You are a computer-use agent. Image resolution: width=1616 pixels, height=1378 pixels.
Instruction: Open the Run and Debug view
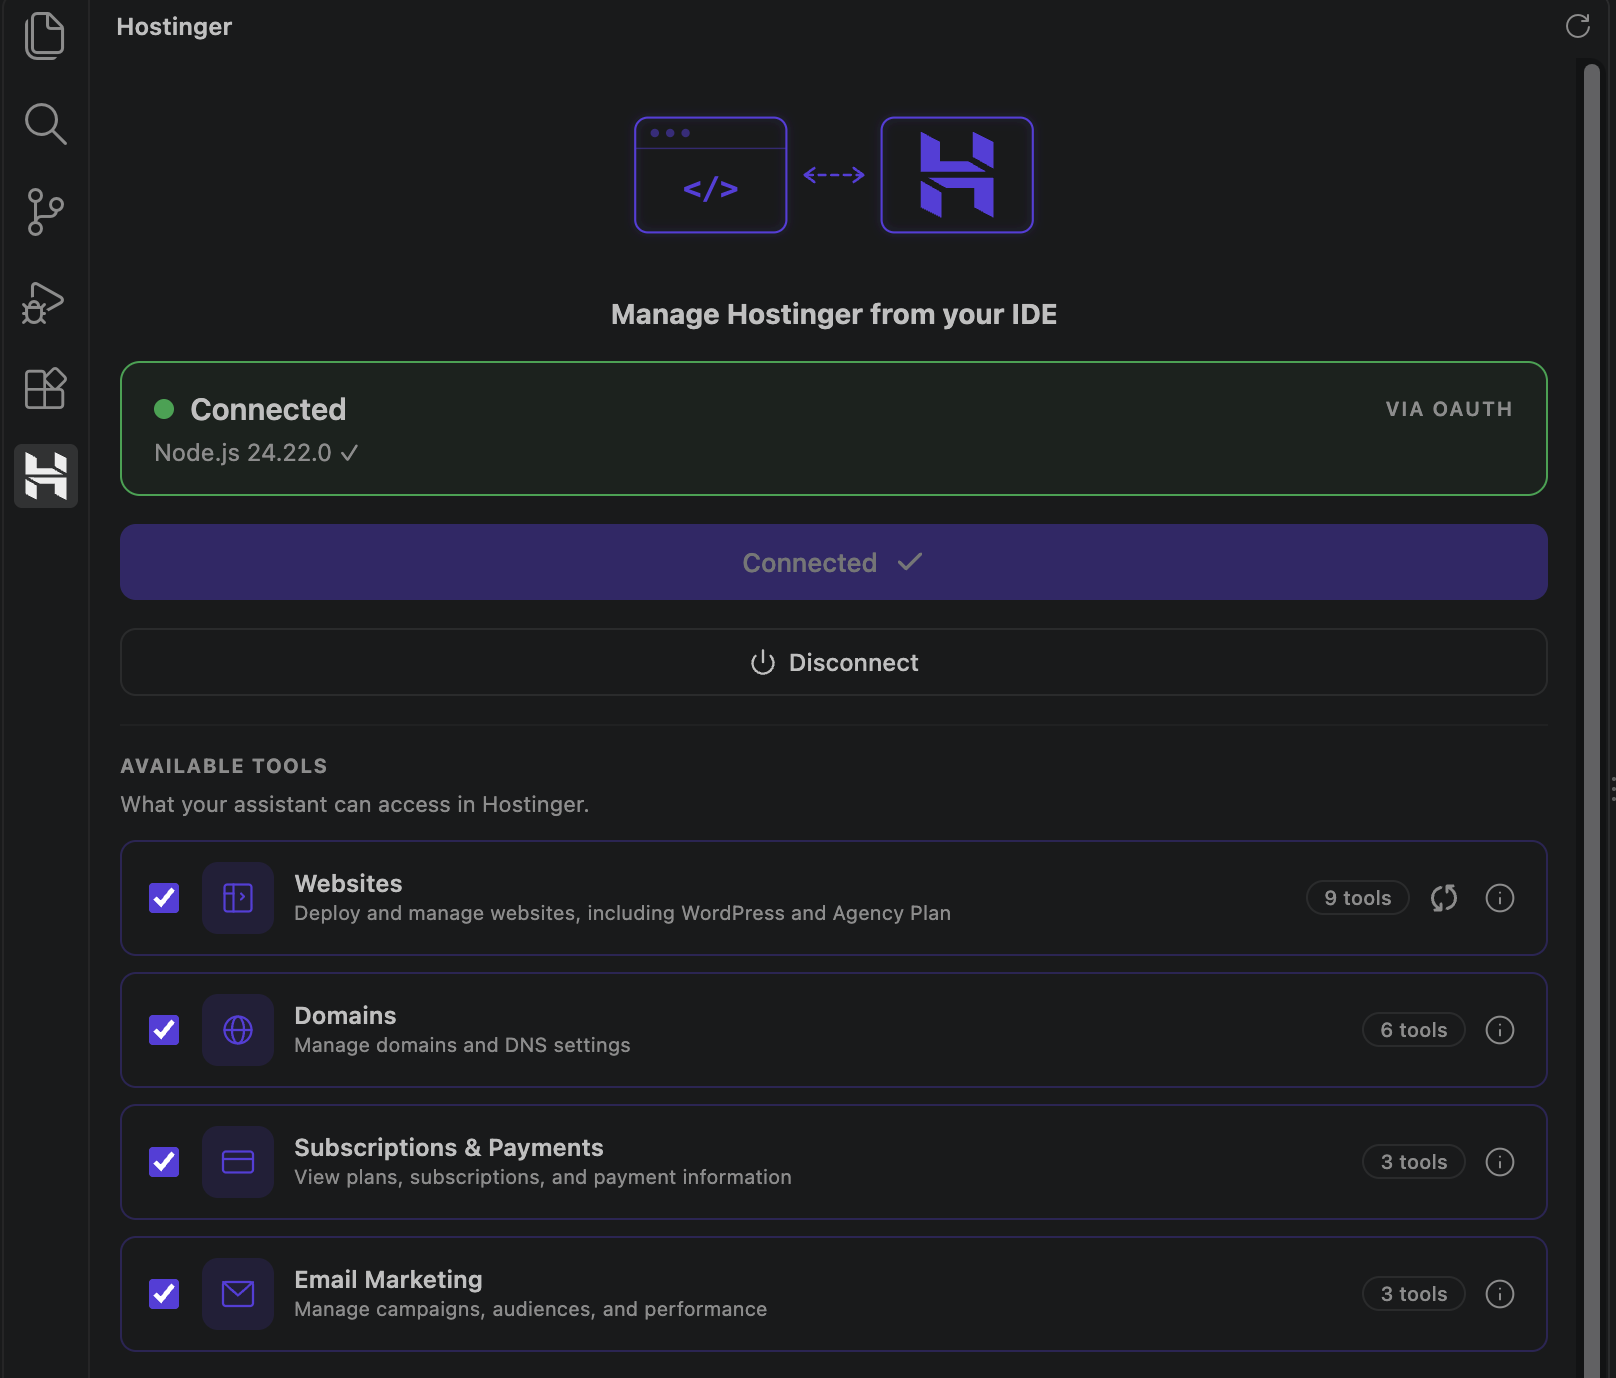click(43, 302)
